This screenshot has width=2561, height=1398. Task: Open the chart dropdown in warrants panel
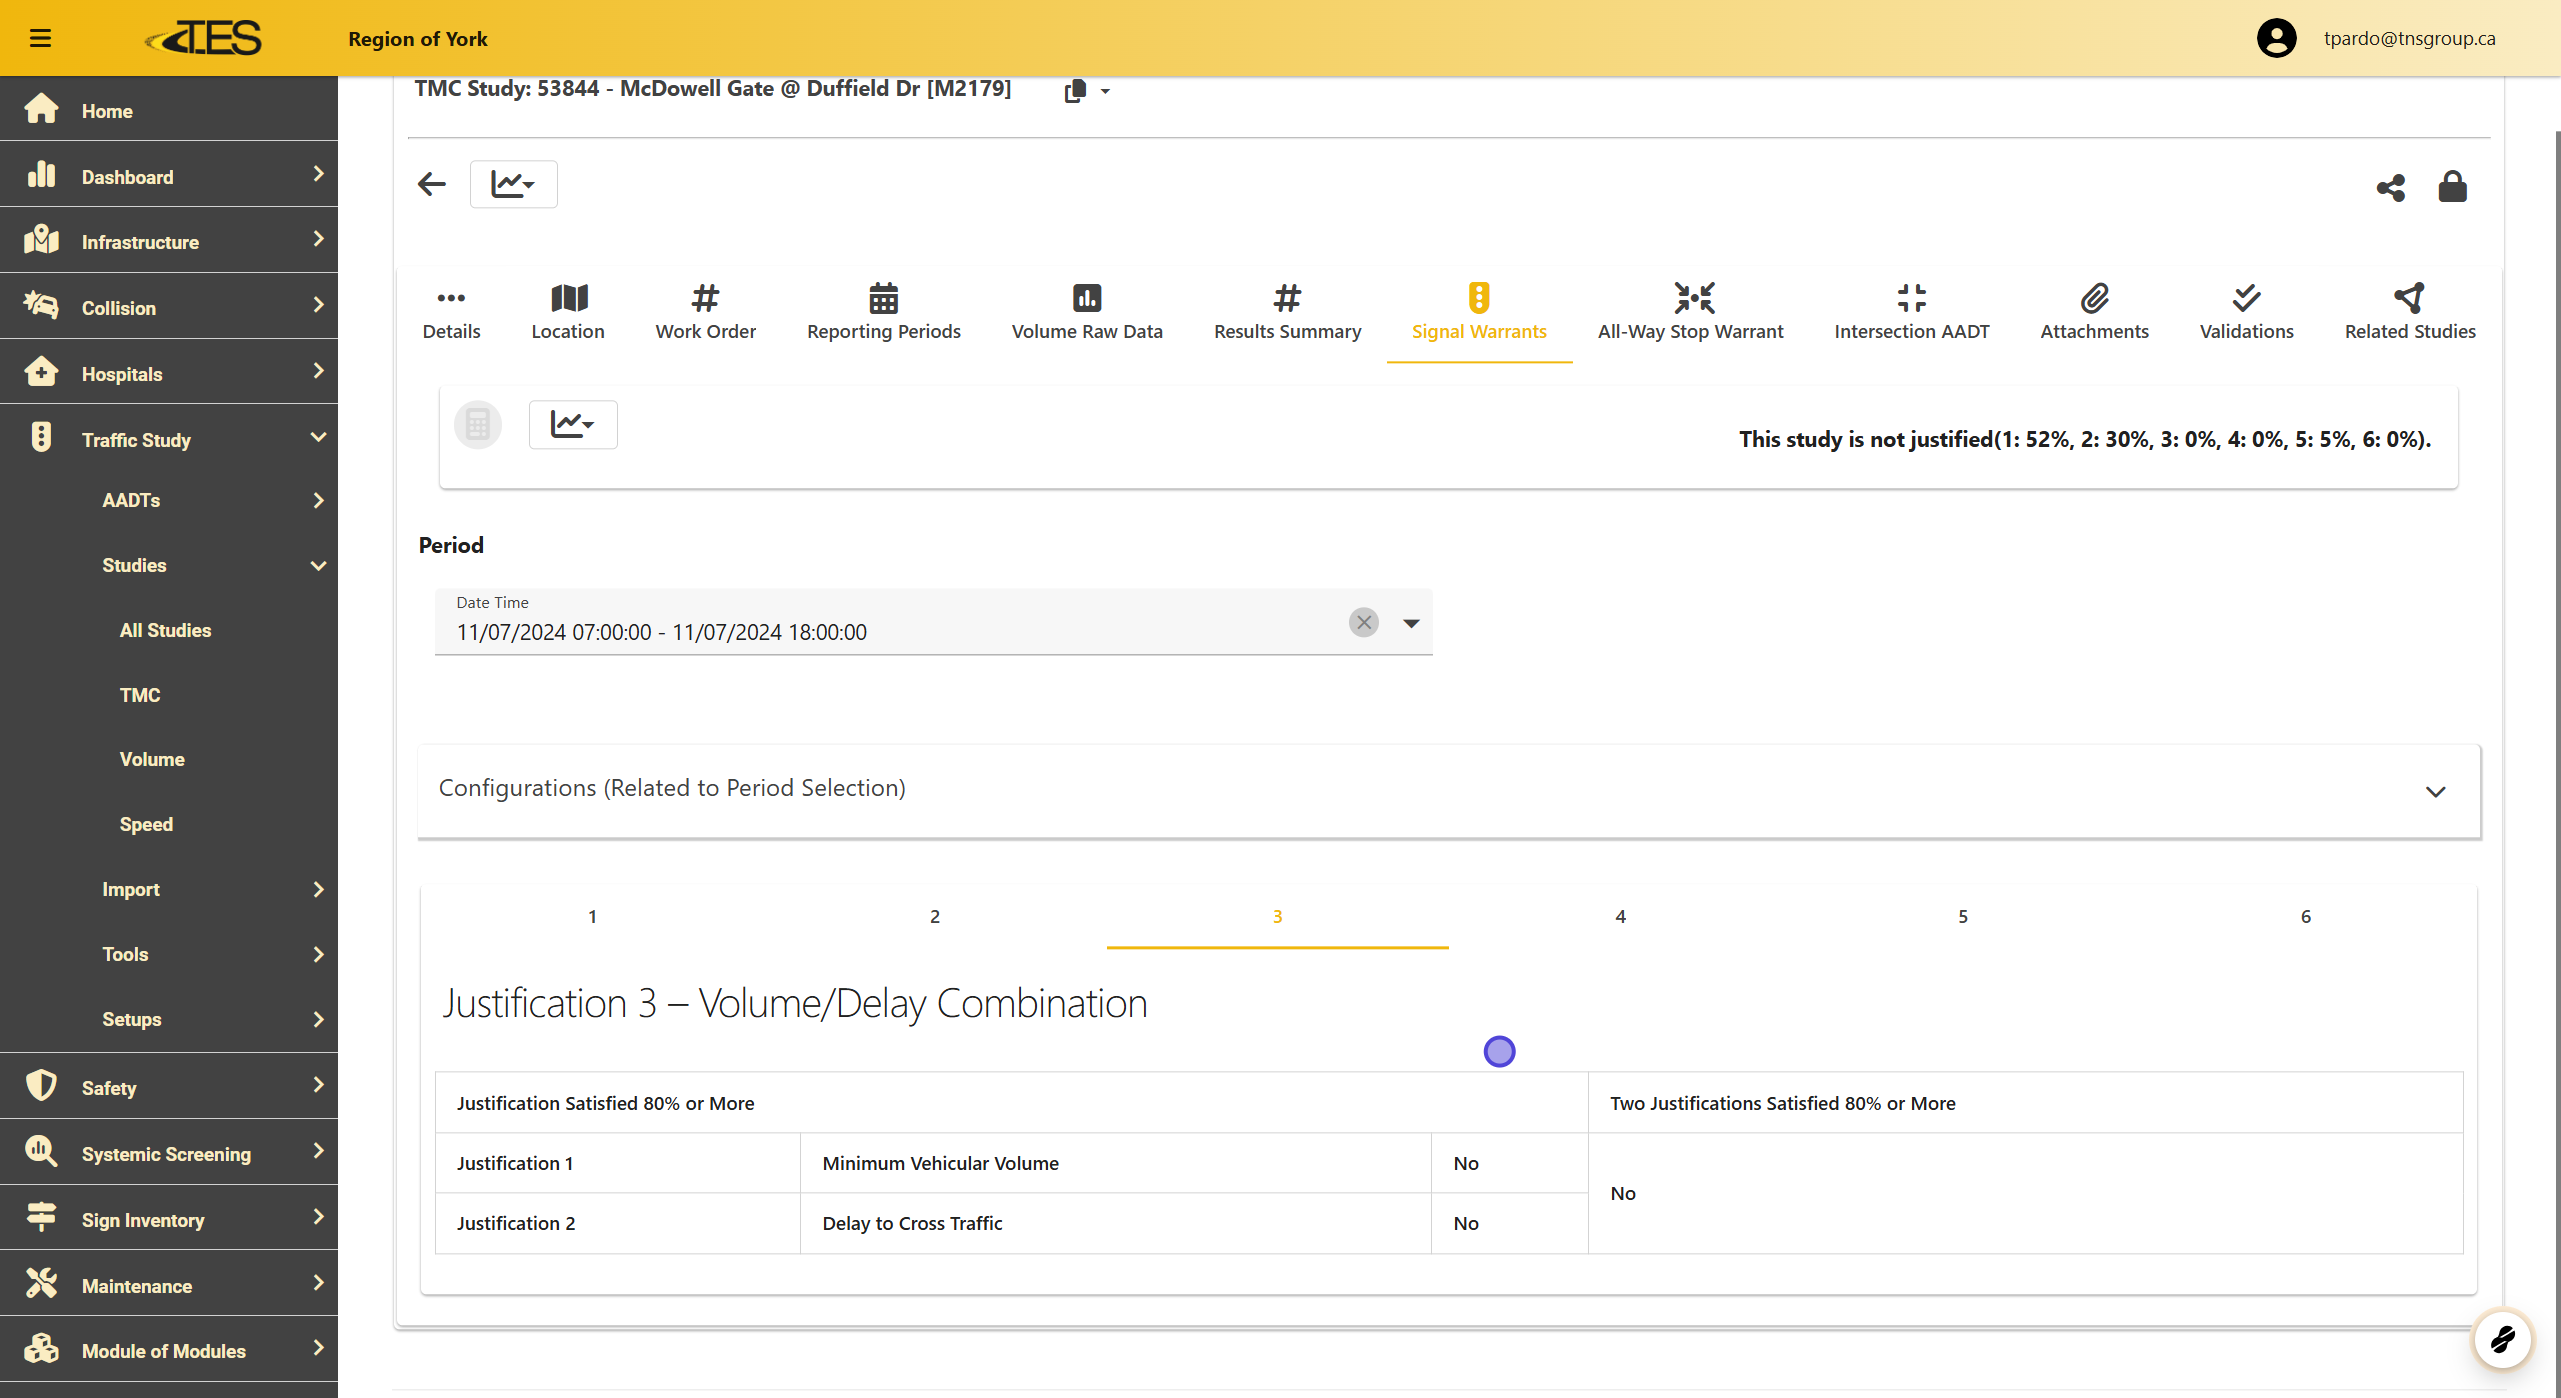pos(572,425)
